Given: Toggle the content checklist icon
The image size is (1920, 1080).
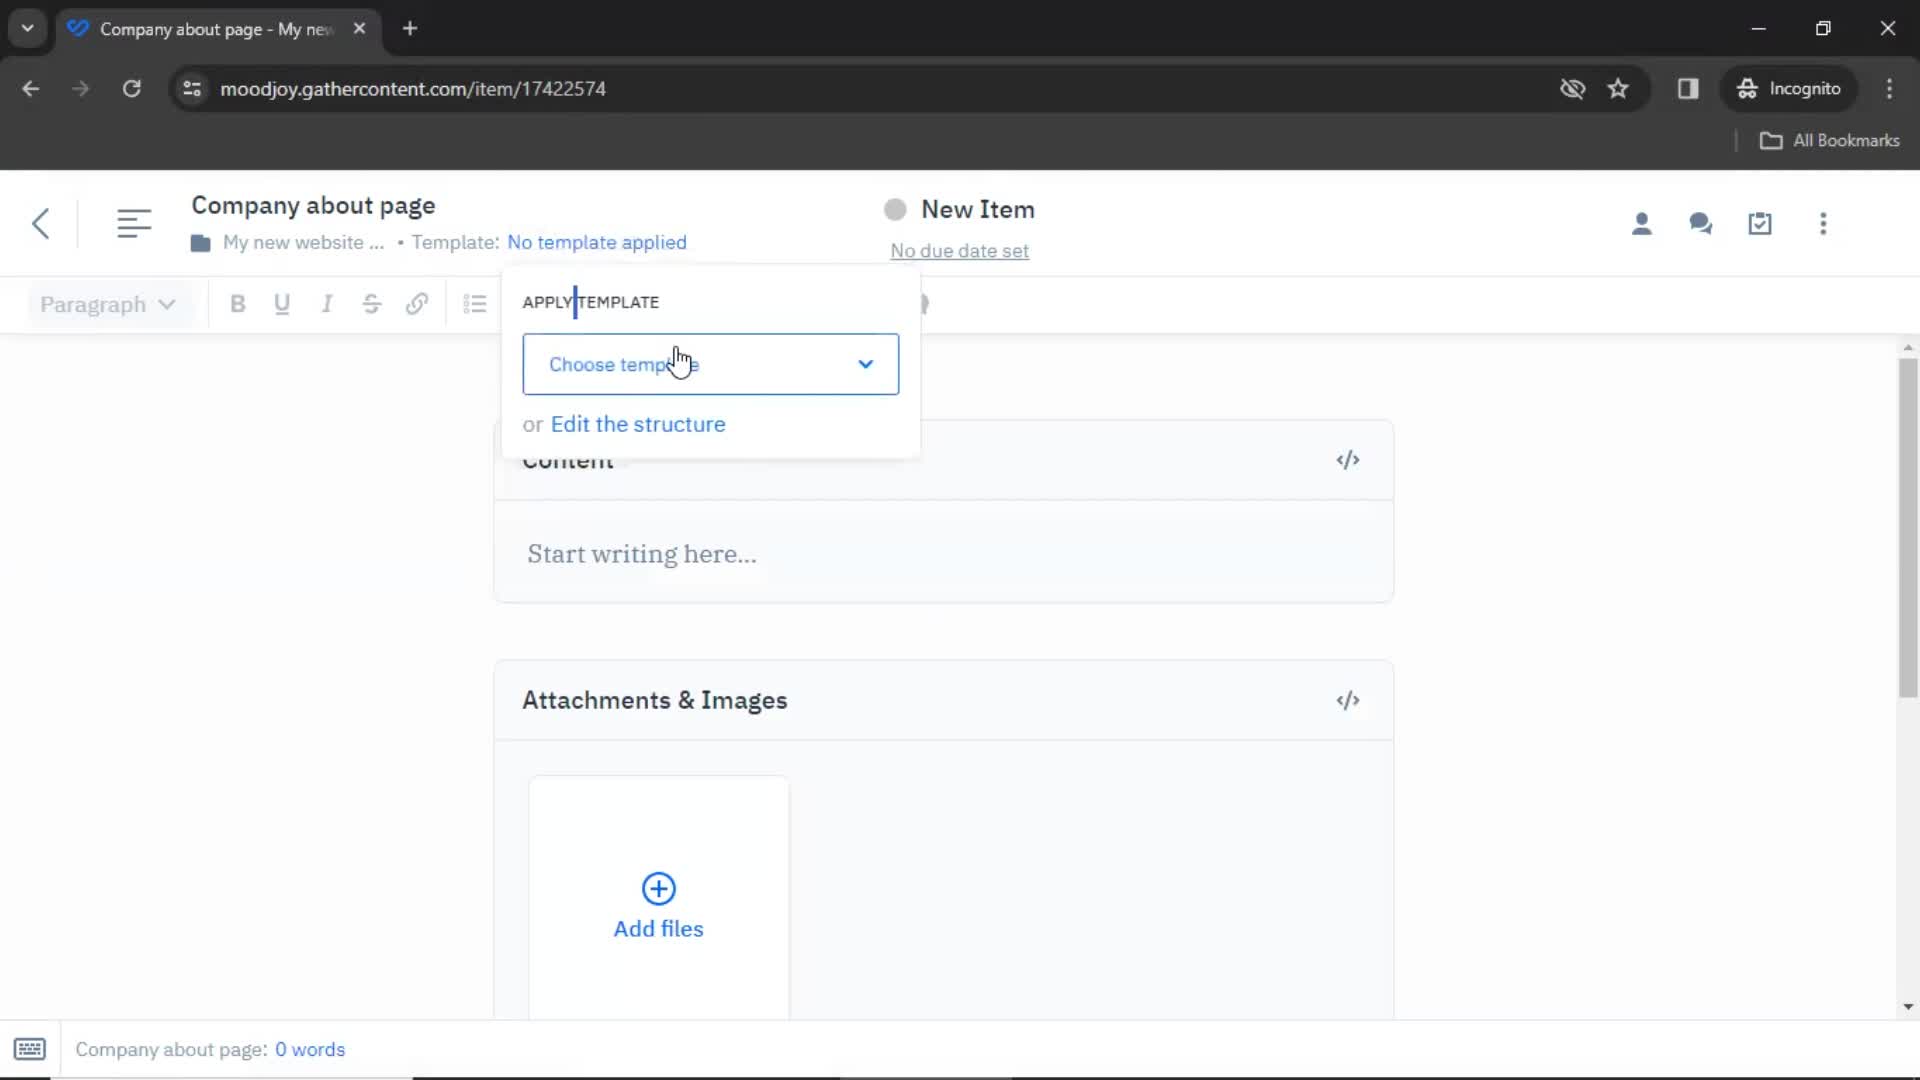Looking at the screenshot, I should (1760, 223).
